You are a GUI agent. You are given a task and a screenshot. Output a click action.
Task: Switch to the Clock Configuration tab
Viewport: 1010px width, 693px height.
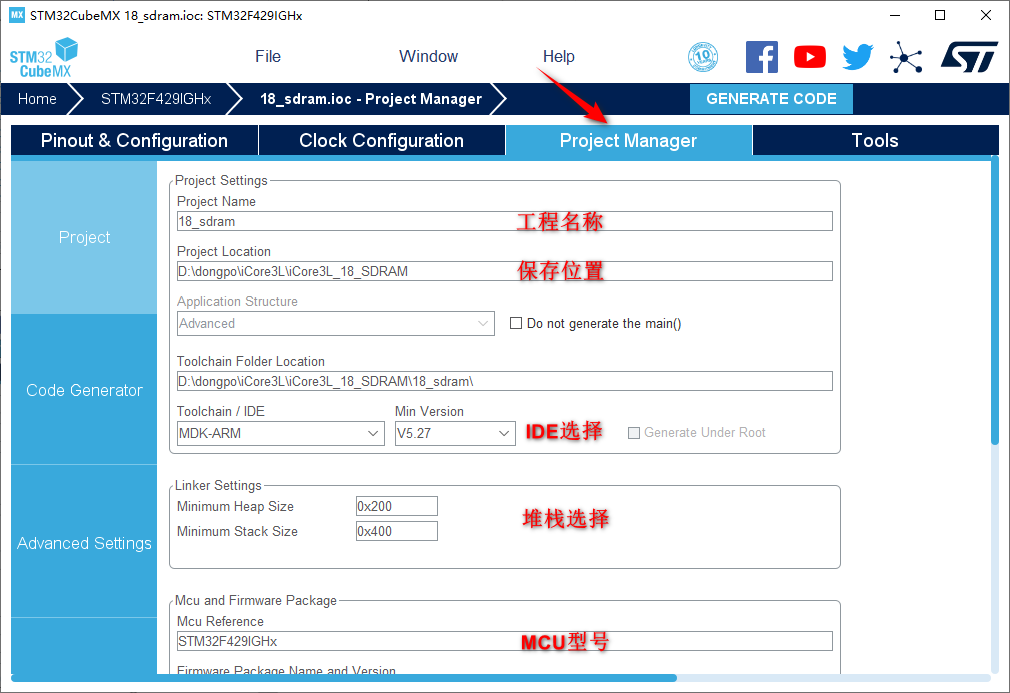381,141
